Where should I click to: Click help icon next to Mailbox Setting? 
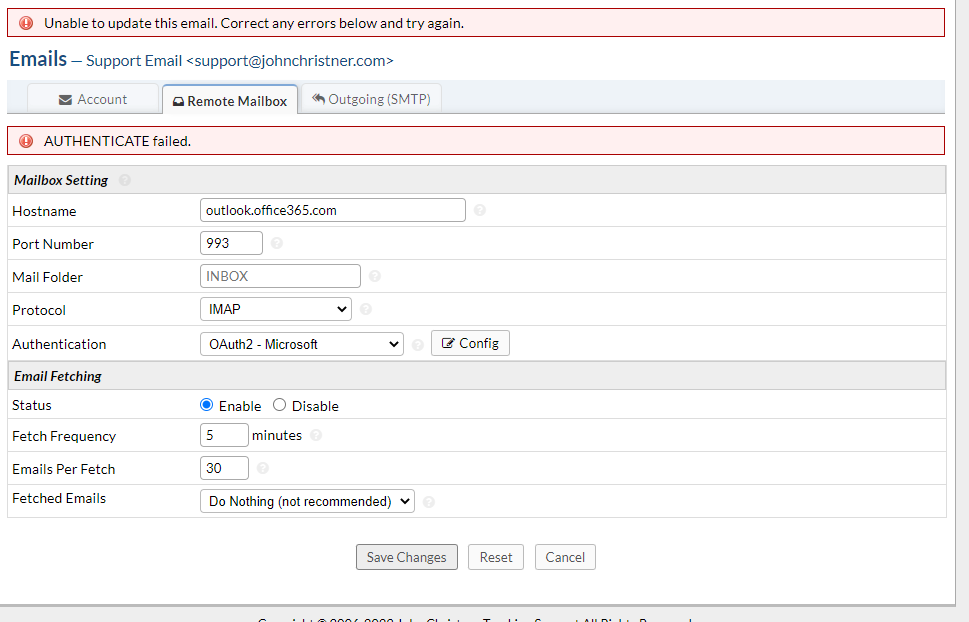125,181
